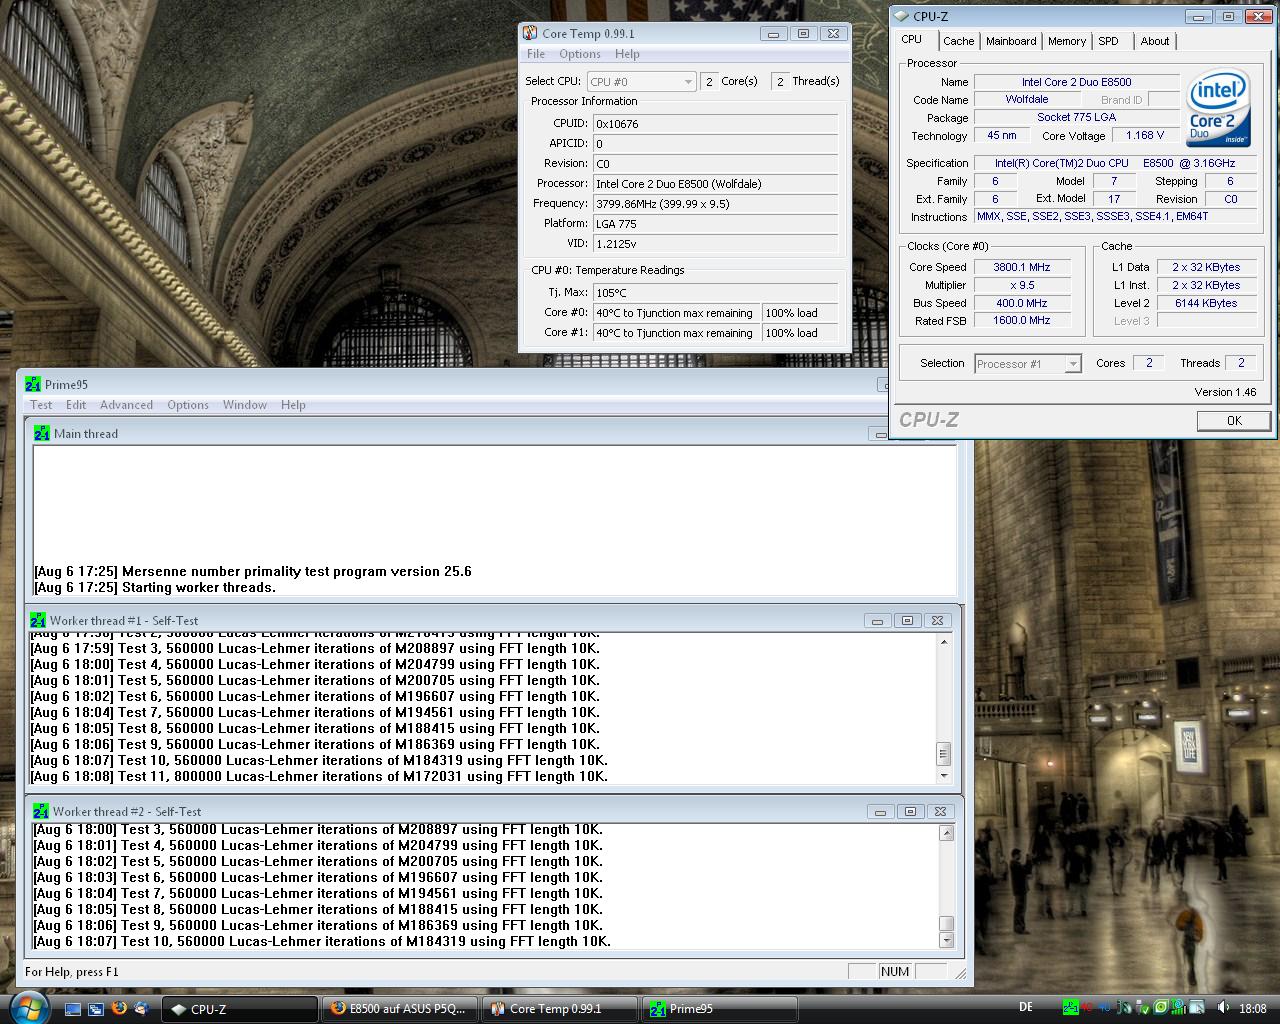The width and height of the screenshot is (1280, 1024).
Task: Close Worker thread #1 window
Action: [937, 621]
